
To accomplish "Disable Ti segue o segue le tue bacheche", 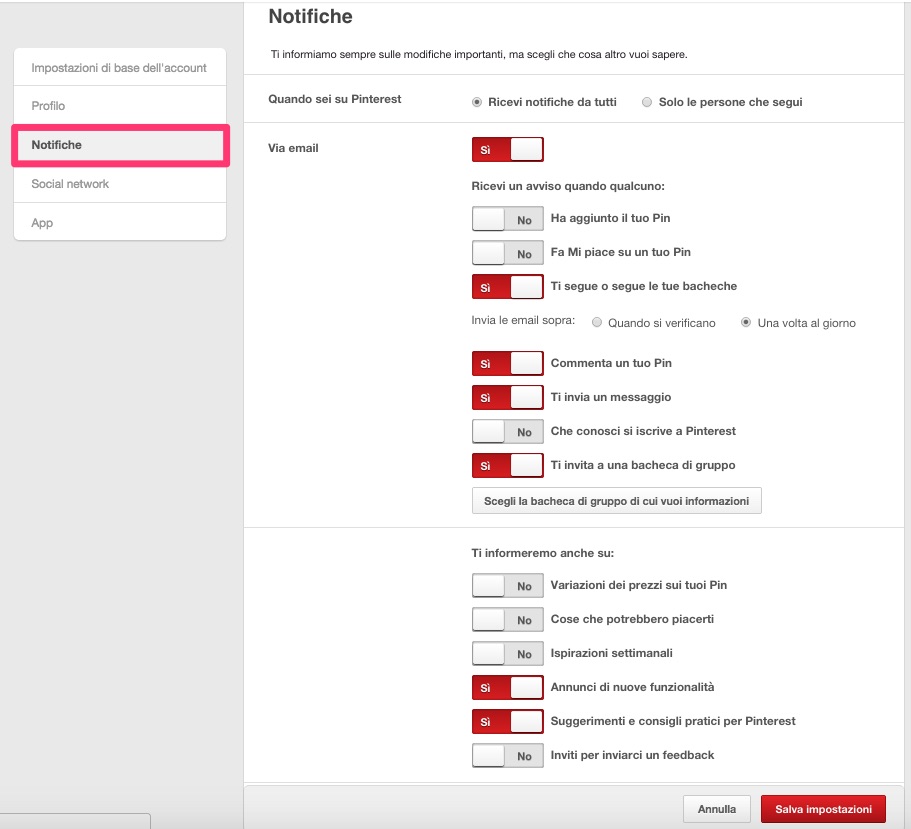I will [507, 287].
